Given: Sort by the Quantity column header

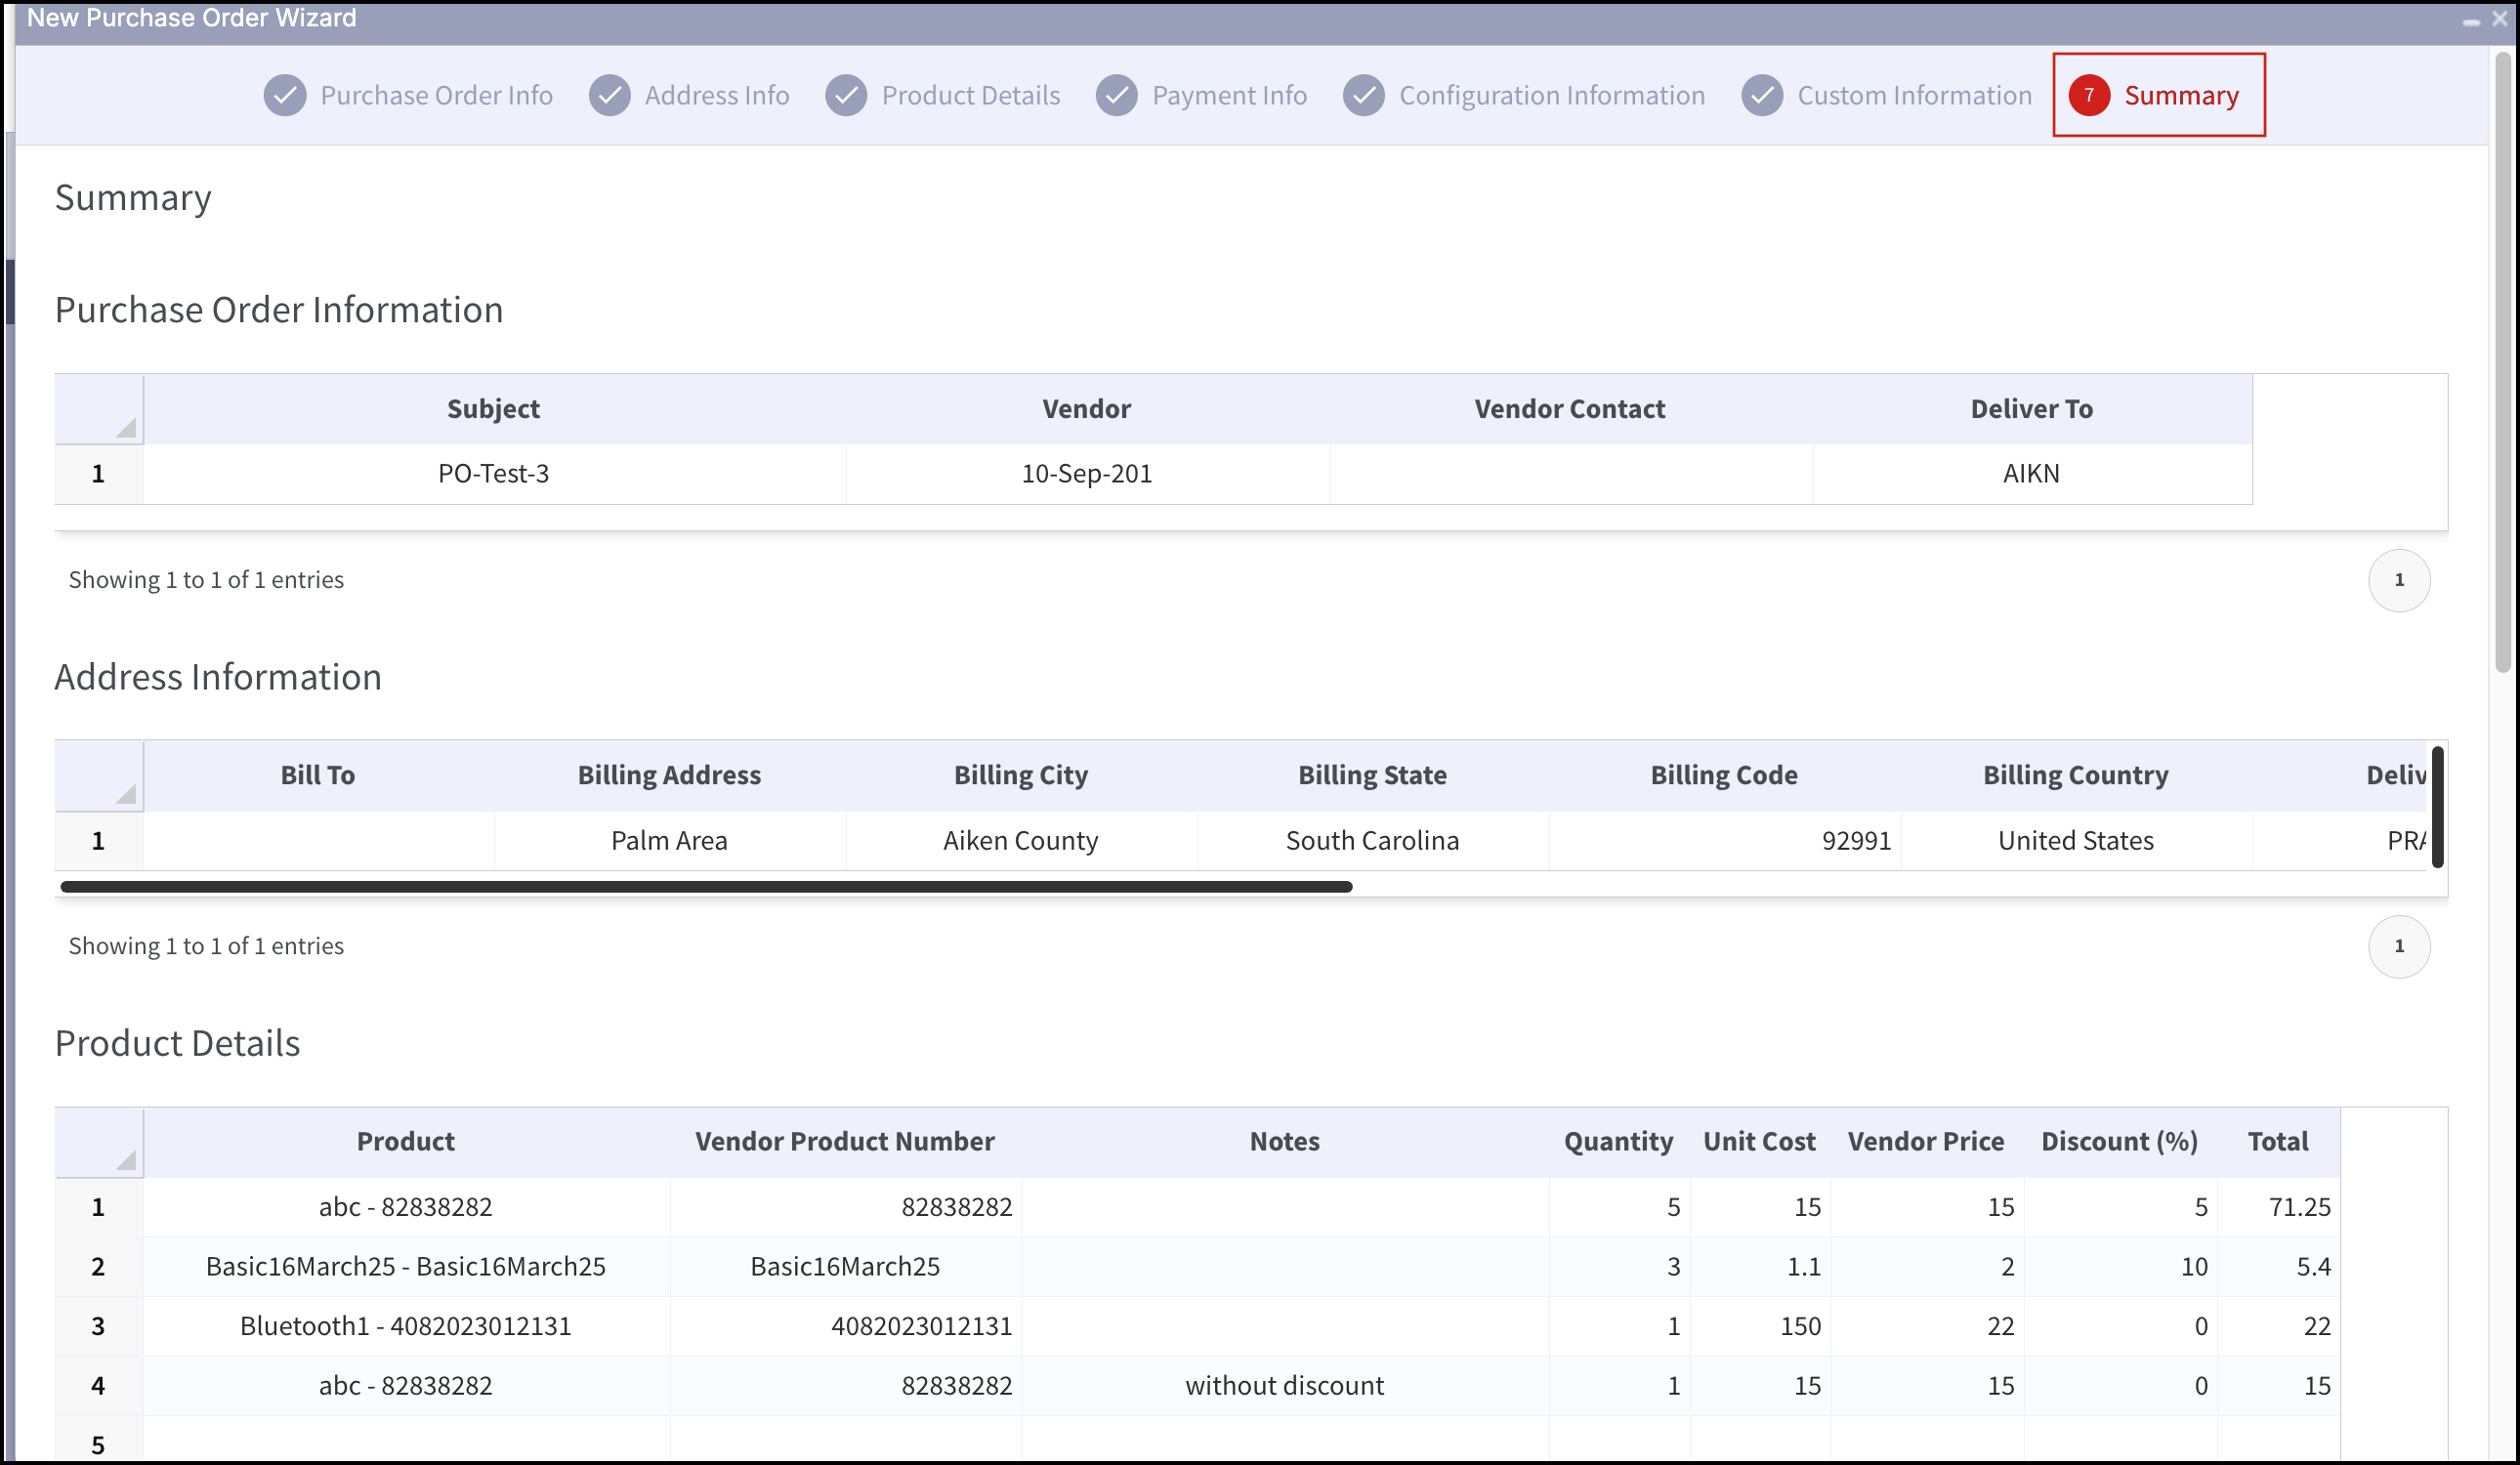Looking at the screenshot, I should [1618, 1141].
